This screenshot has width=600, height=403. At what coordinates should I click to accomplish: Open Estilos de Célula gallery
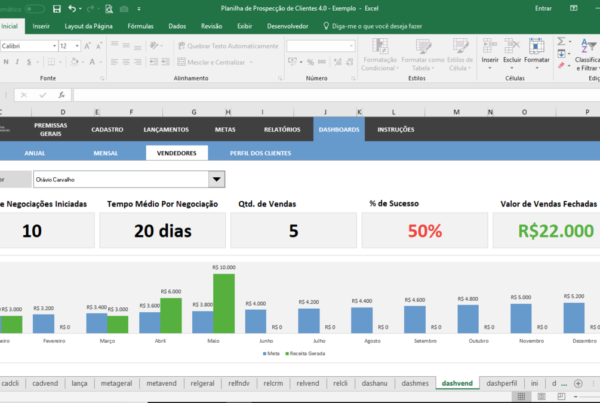[460, 54]
